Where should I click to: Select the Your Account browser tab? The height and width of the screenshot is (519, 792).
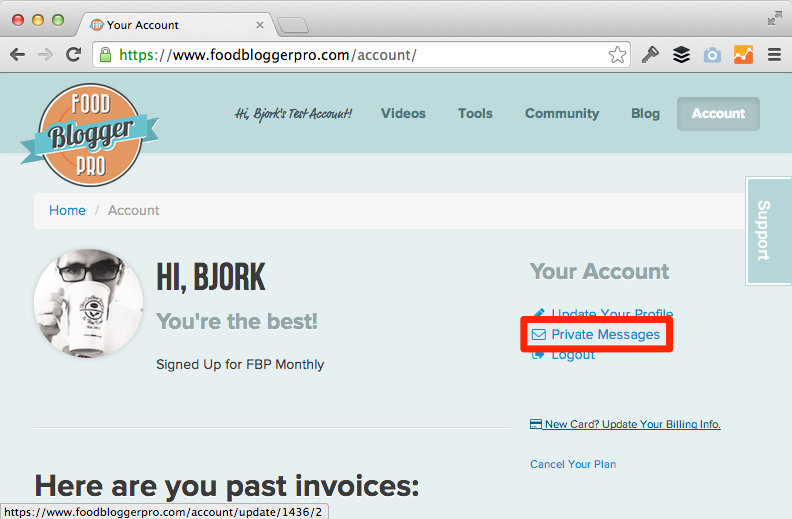(x=177, y=25)
